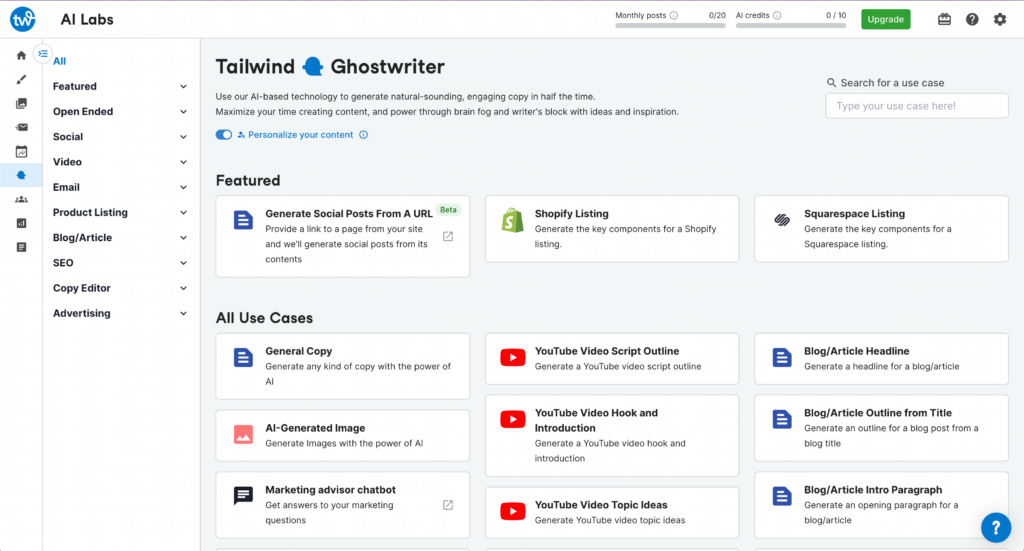Toggle the Personalize your content switch

click(223, 134)
